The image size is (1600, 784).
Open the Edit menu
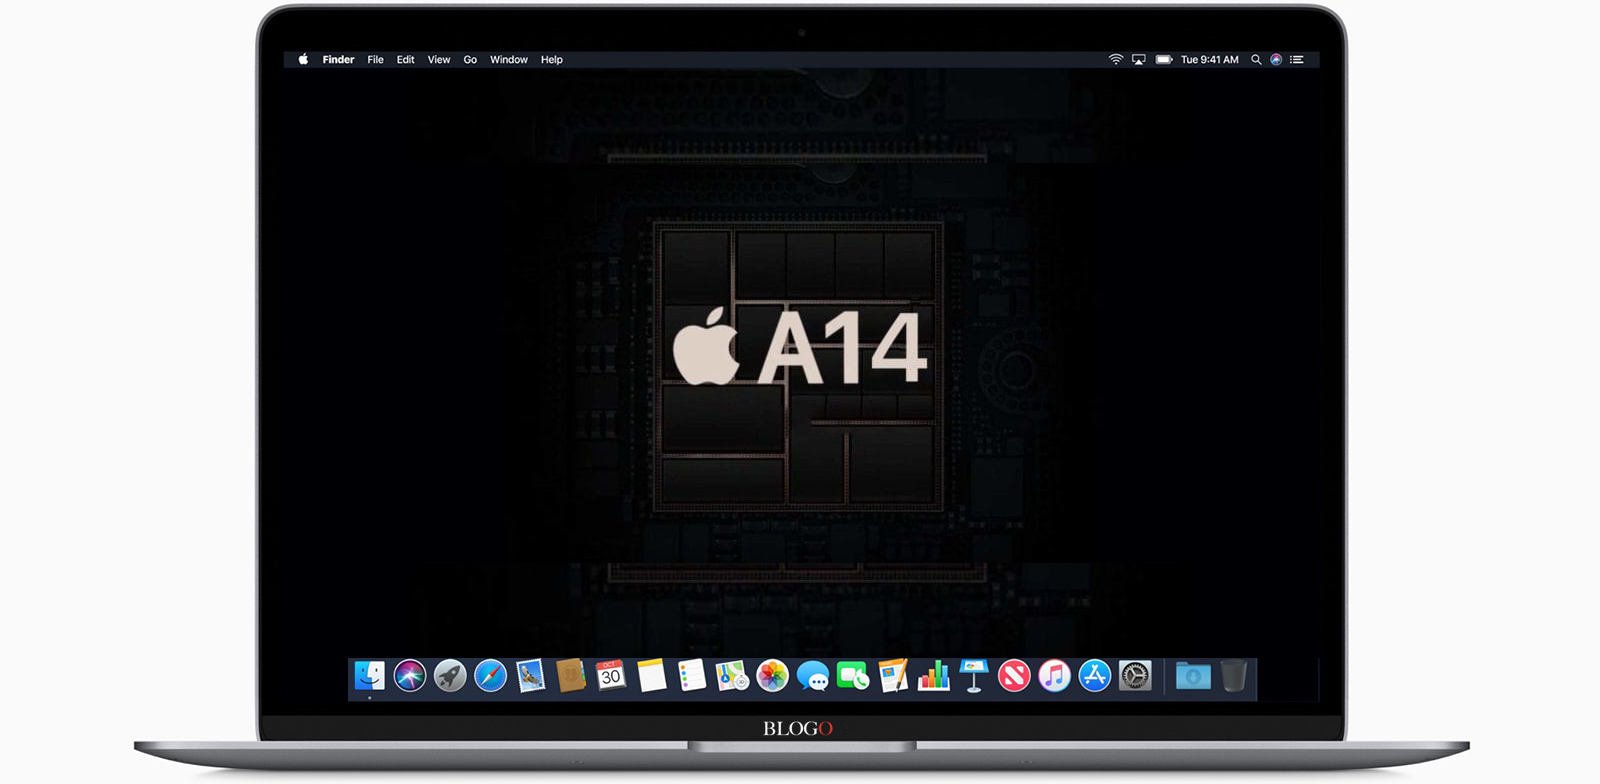[405, 60]
